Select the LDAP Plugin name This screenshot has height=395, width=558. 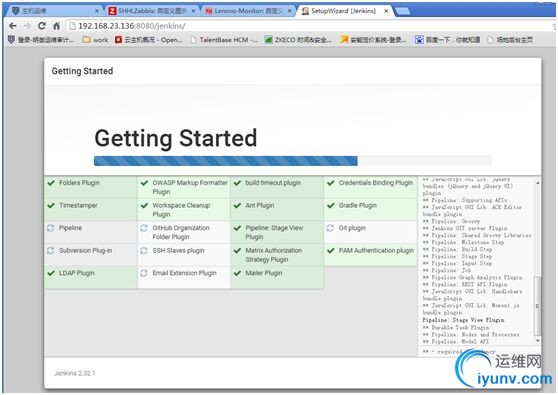pos(77,273)
